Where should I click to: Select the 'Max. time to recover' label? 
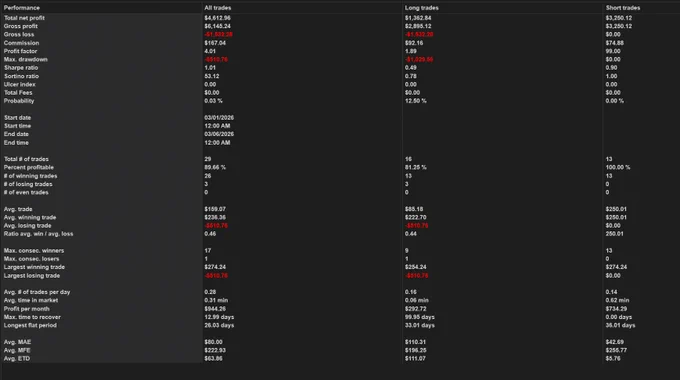tap(32, 317)
